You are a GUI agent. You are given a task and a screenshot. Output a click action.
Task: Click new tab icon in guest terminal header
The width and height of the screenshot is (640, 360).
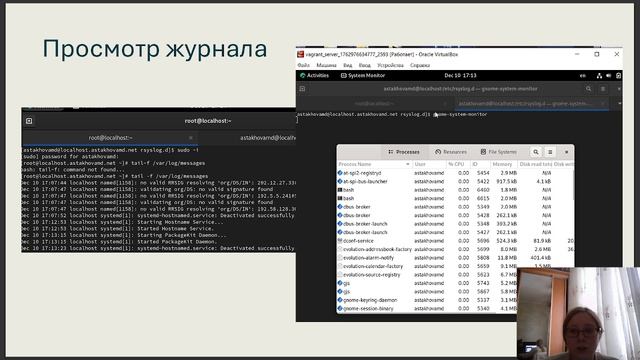302,89
